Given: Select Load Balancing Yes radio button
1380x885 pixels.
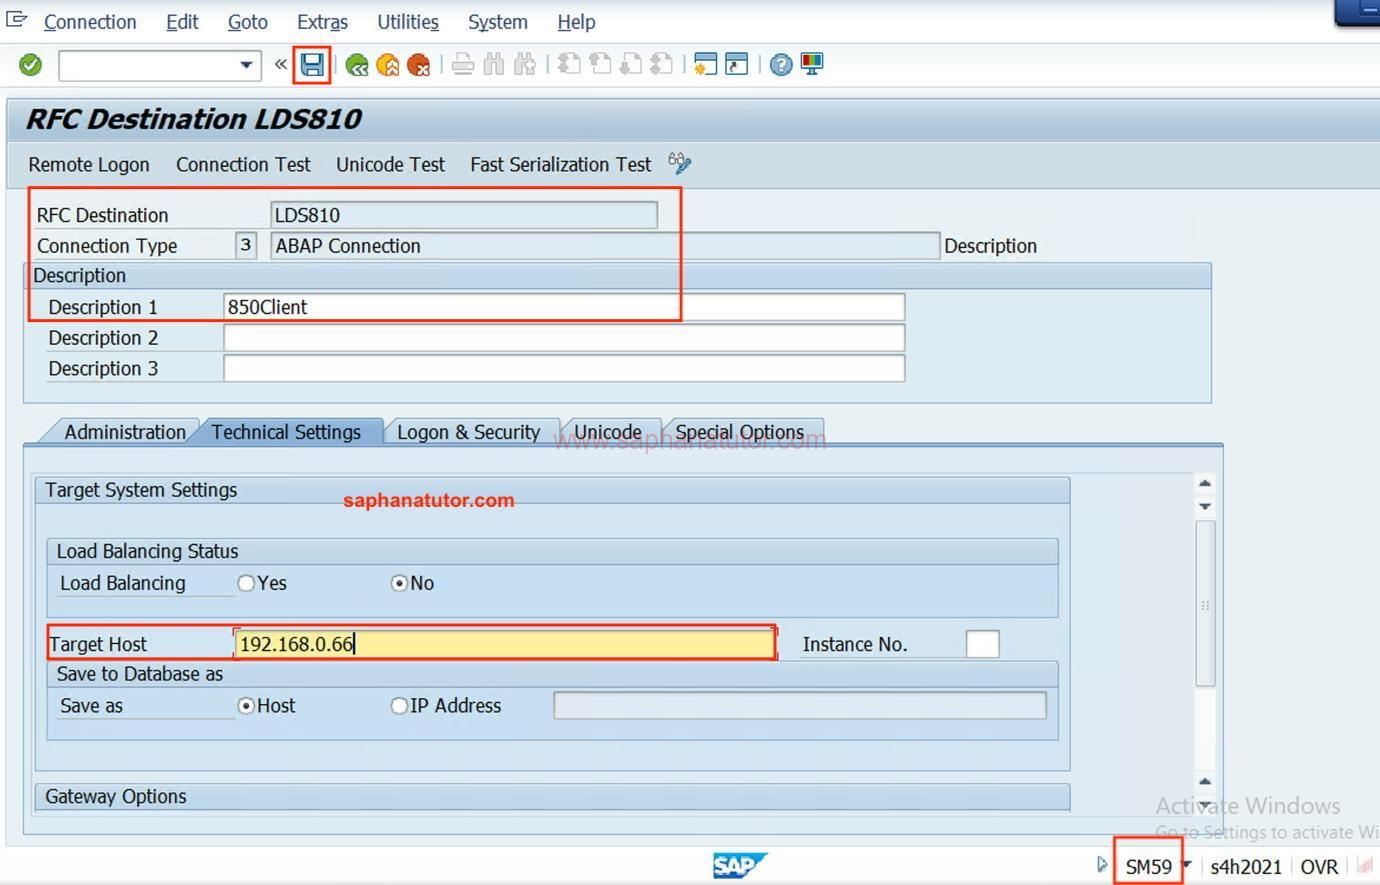Looking at the screenshot, I should click(x=246, y=583).
